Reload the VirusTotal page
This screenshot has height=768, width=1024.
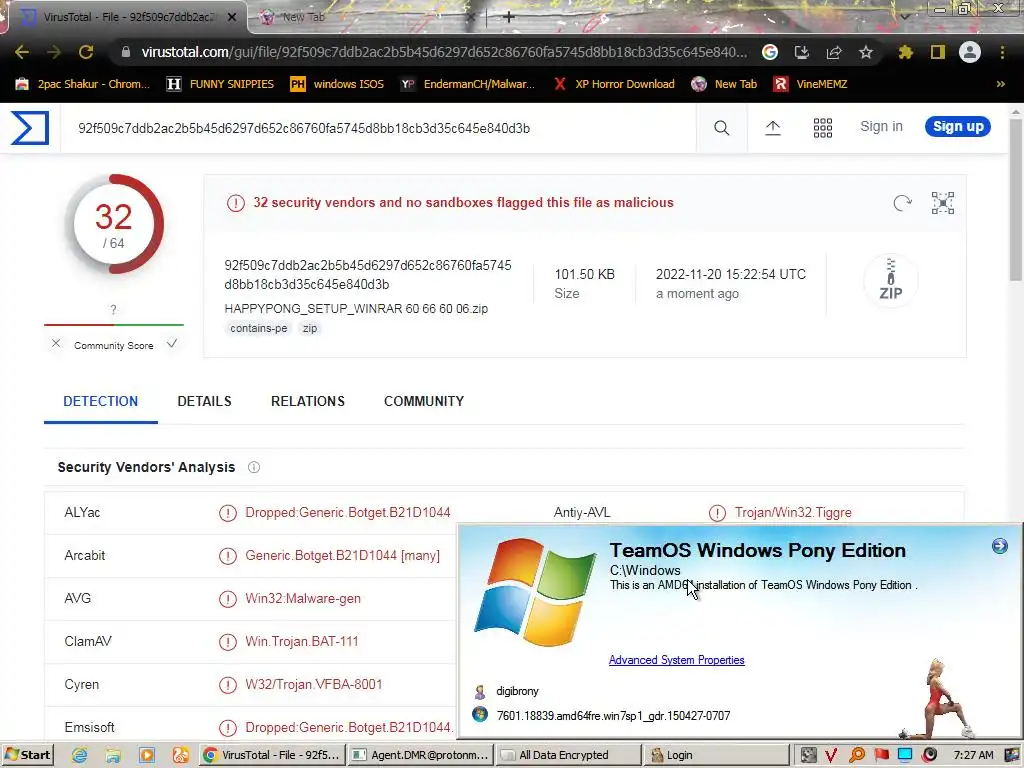point(86,52)
